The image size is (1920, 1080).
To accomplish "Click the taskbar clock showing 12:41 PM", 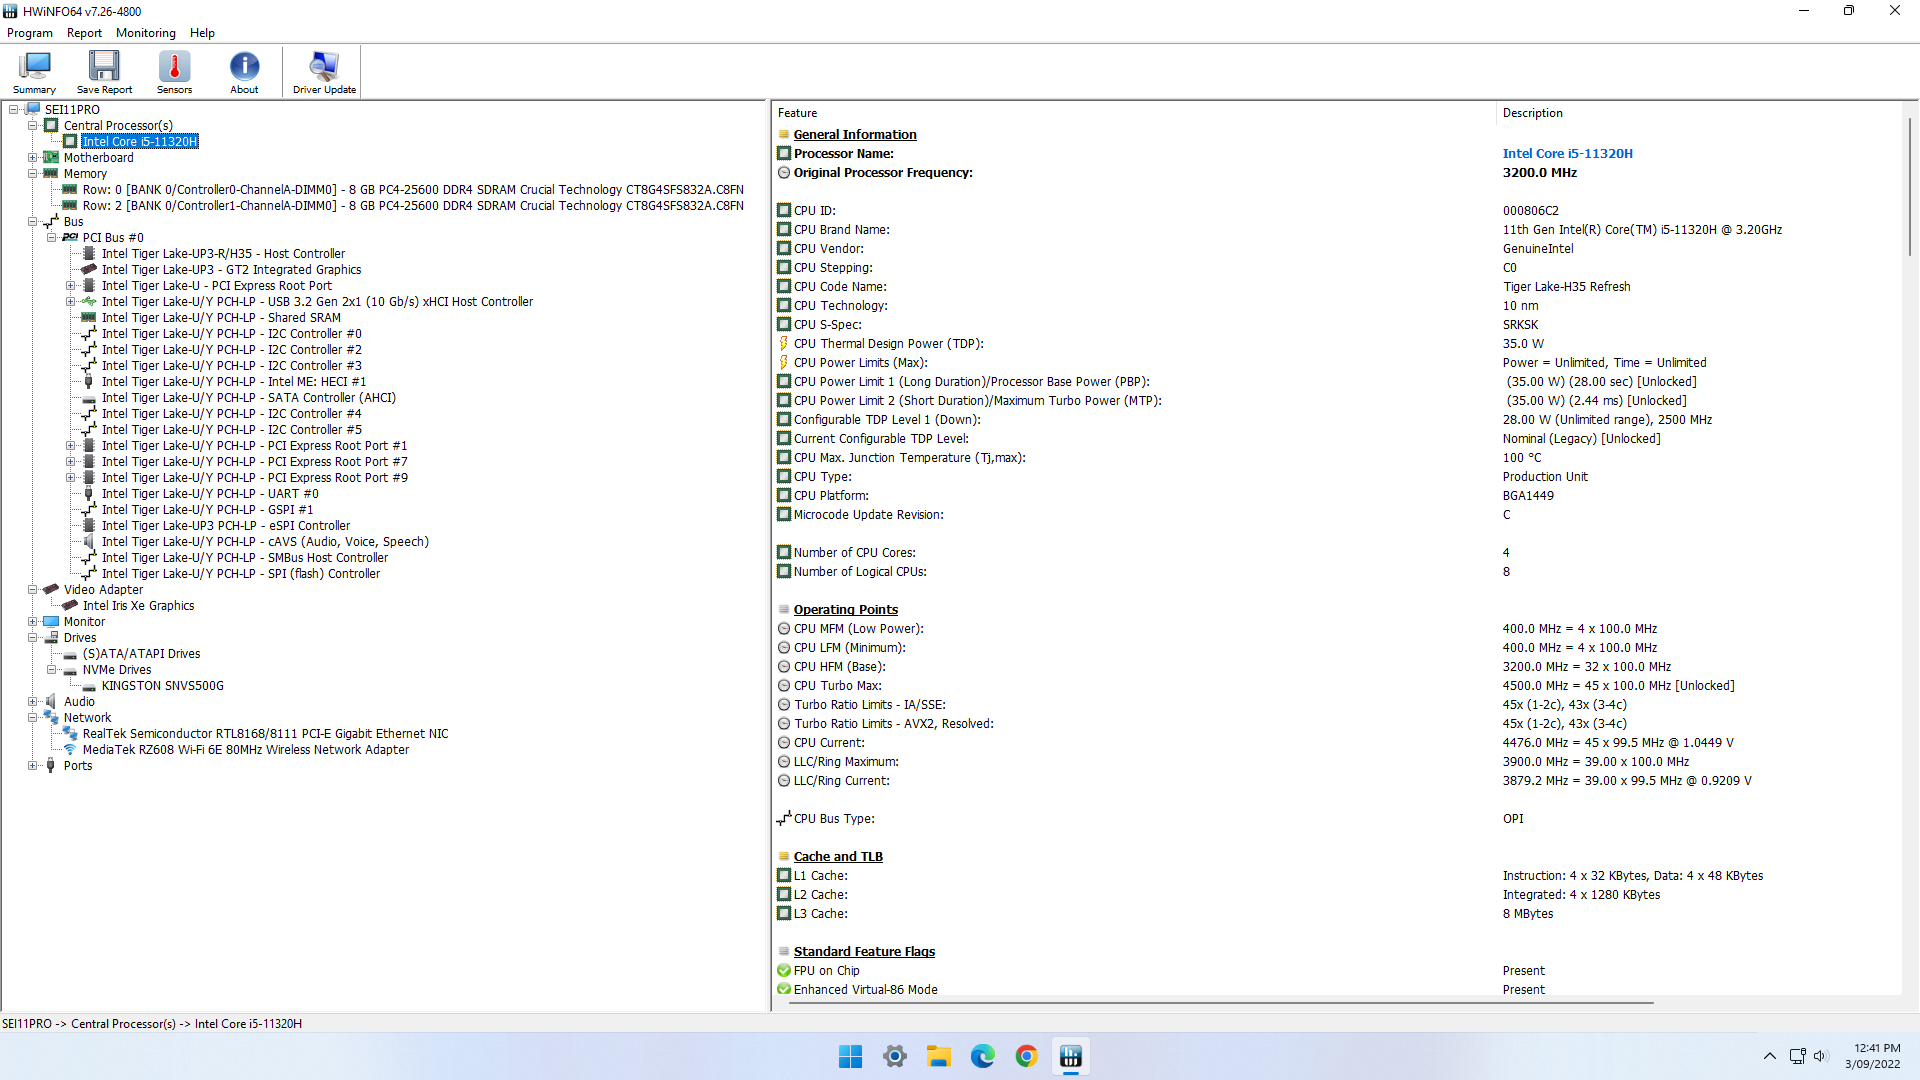I will tap(1875, 1056).
